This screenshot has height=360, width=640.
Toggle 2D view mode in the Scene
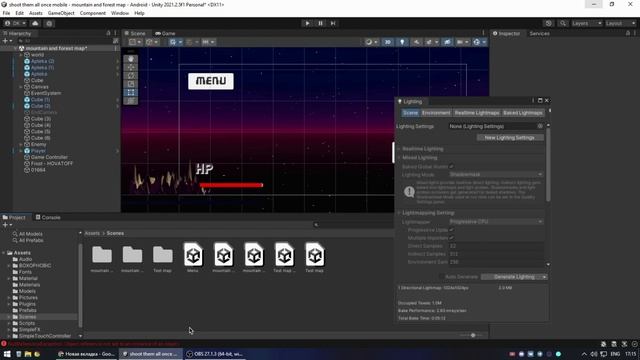tap(388, 42)
